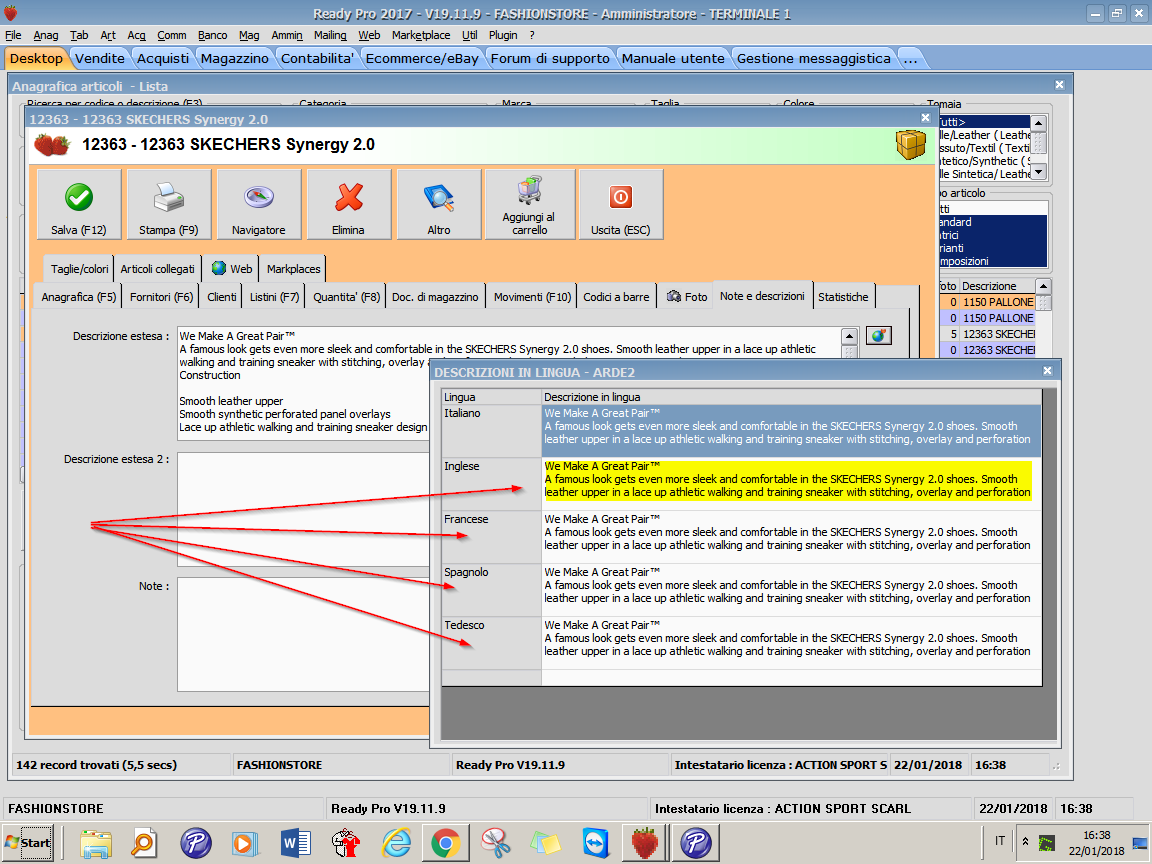Open the Altro magnifier button
The image size is (1152, 864).
click(439, 204)
